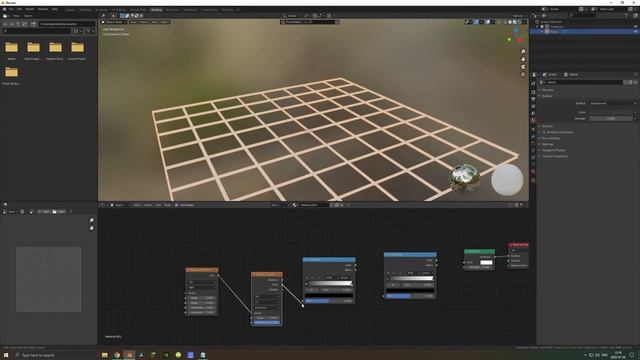This screenshot has height=360, width=640.
Task: Click the Open button in image editor
Action: [x=59, y=211]
